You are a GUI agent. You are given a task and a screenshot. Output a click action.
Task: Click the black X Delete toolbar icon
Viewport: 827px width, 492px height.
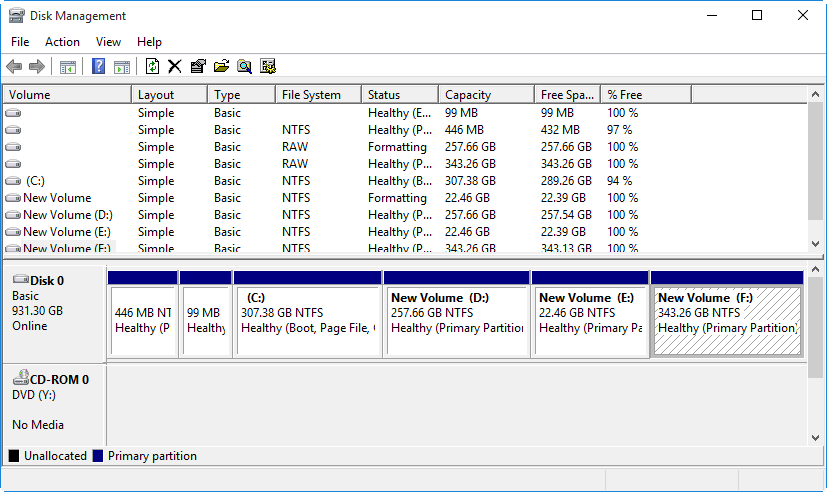174,67
